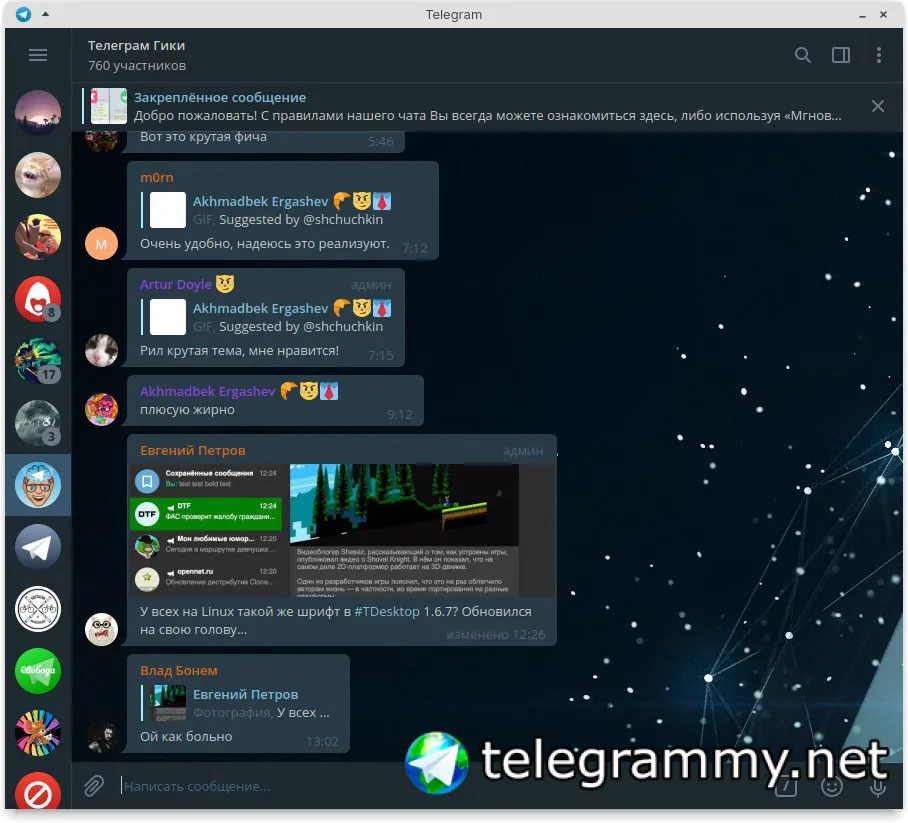Click the m0rn sender name
The height and width of the screenshot is (823, 908).
click(x=156, y=178)
